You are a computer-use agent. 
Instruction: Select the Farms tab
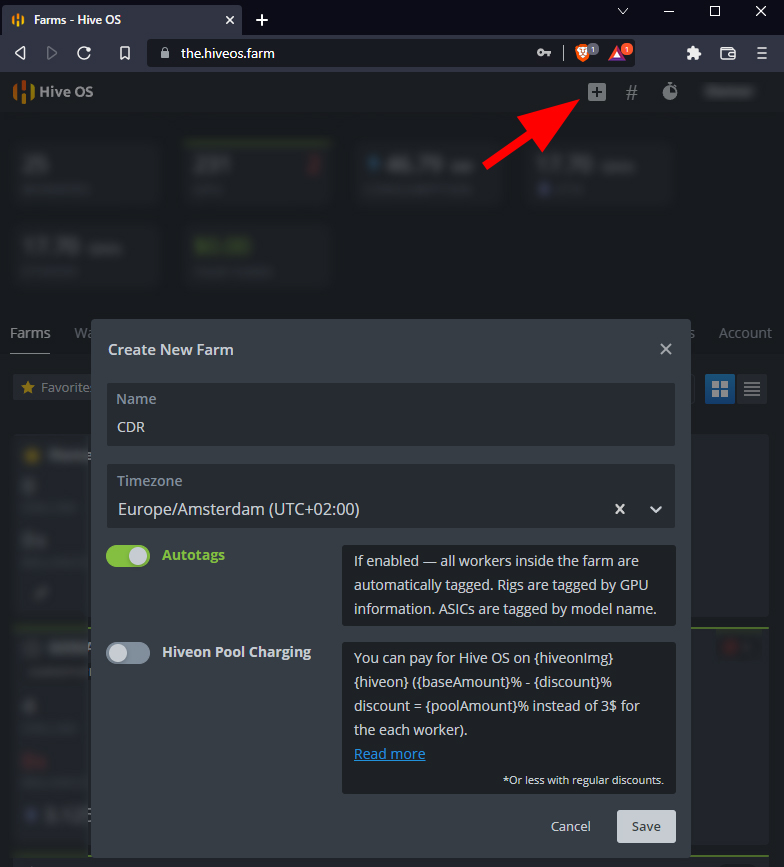pos(30,333)
